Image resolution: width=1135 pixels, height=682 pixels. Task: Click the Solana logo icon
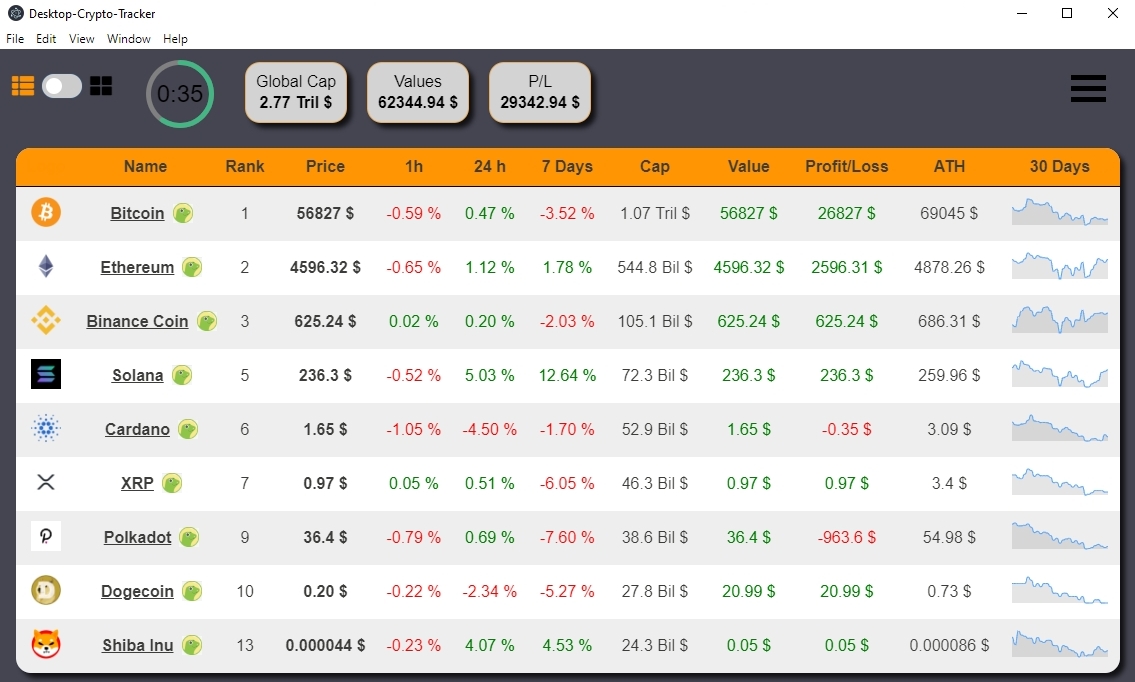click(46, 374)
